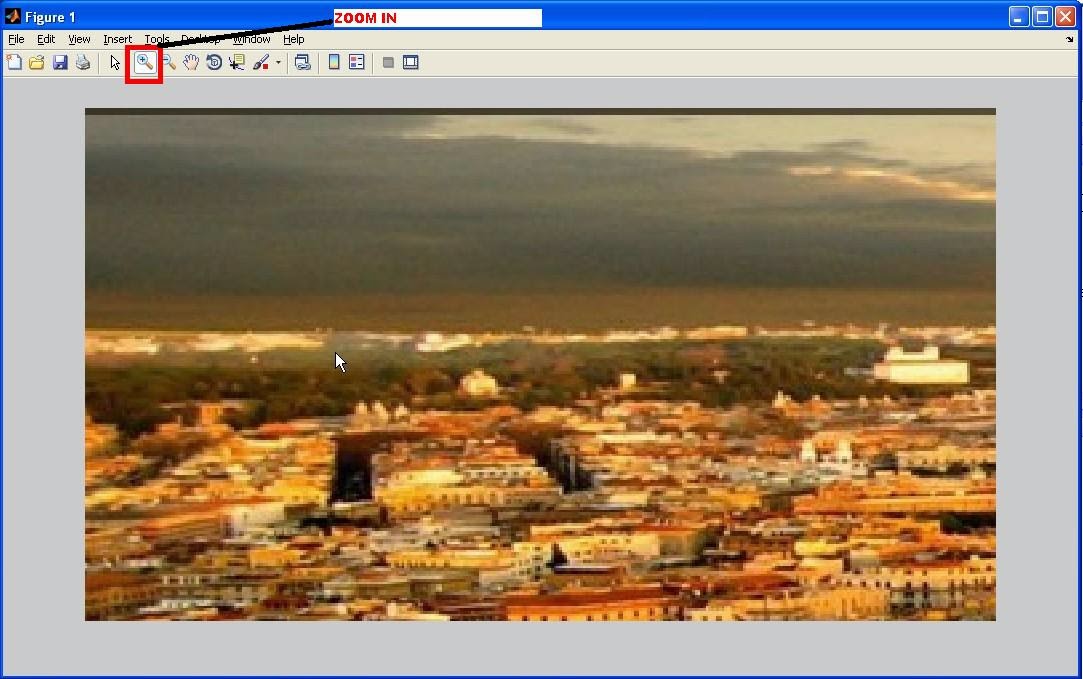Save the current figure
Viewport: 1083px width, 679px height.
[x=60, y=61]
